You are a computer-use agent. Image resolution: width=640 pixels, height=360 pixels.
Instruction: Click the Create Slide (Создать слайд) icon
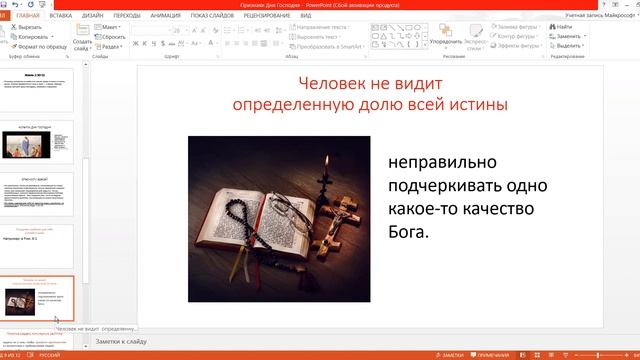point(82,30)
